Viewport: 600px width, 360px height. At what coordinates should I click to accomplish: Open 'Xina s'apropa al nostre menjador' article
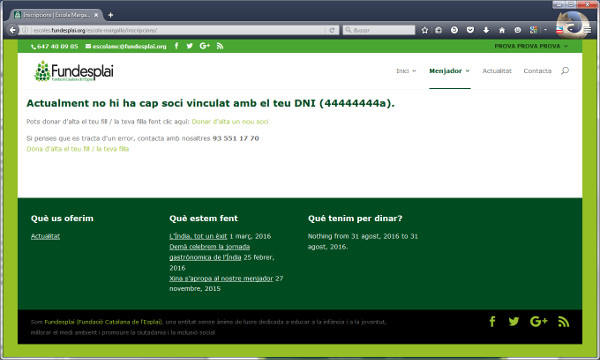[221, 278]
